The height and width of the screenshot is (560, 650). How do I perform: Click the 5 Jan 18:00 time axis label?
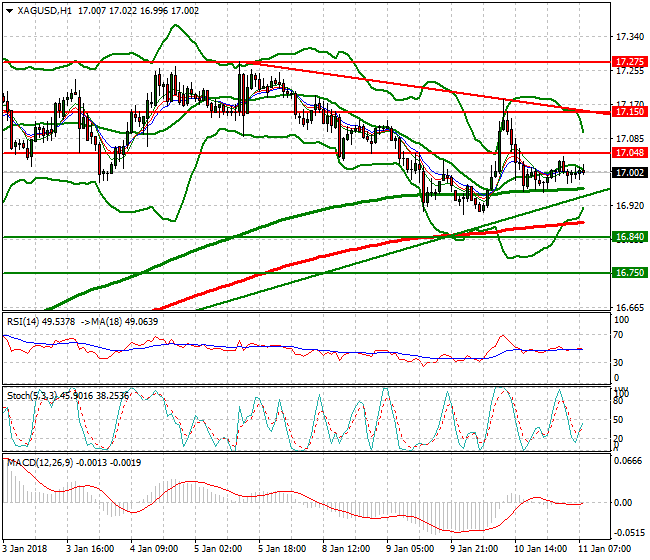(282, 549)
